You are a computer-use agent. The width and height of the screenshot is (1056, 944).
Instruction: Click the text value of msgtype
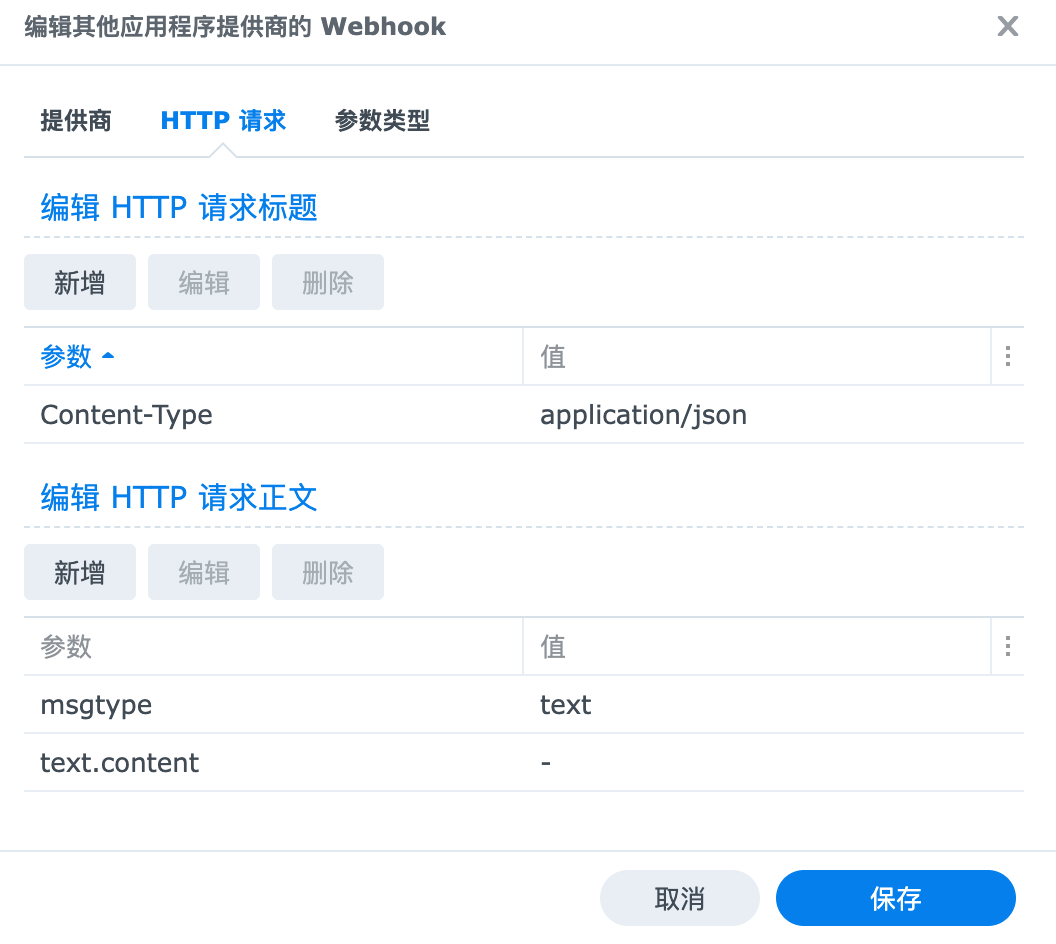click(x=566, y=705)
